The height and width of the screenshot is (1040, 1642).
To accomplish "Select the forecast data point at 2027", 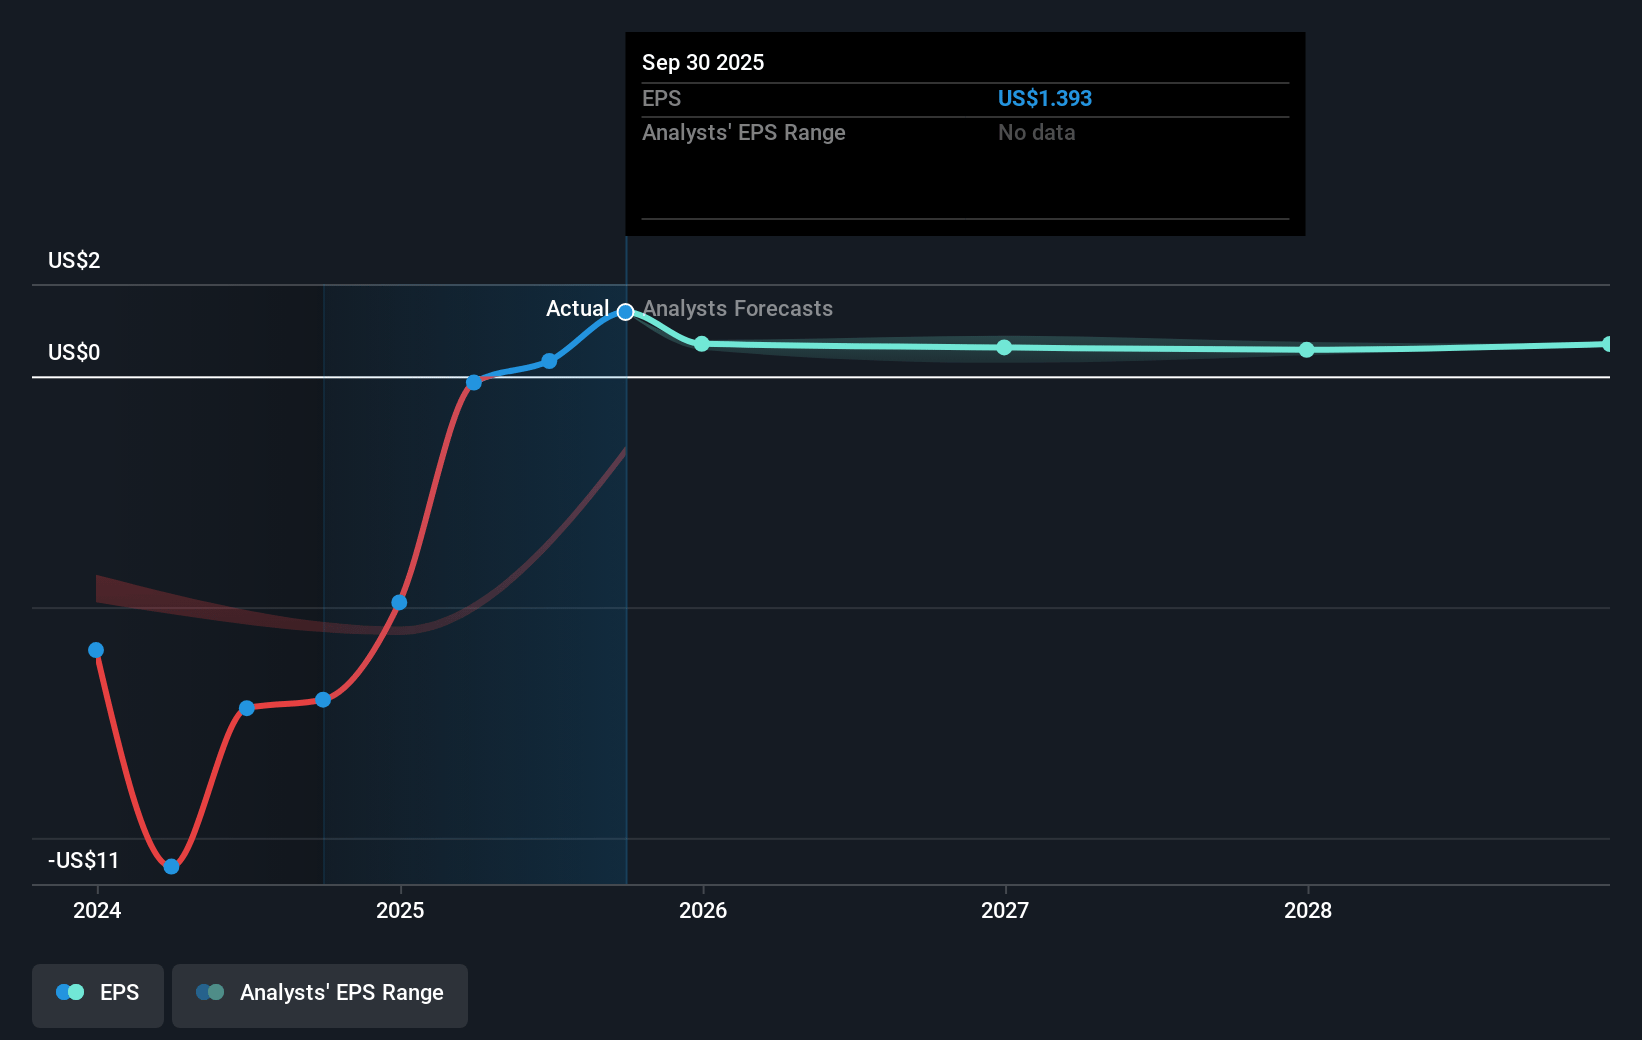I will (x=1004, y=347).
